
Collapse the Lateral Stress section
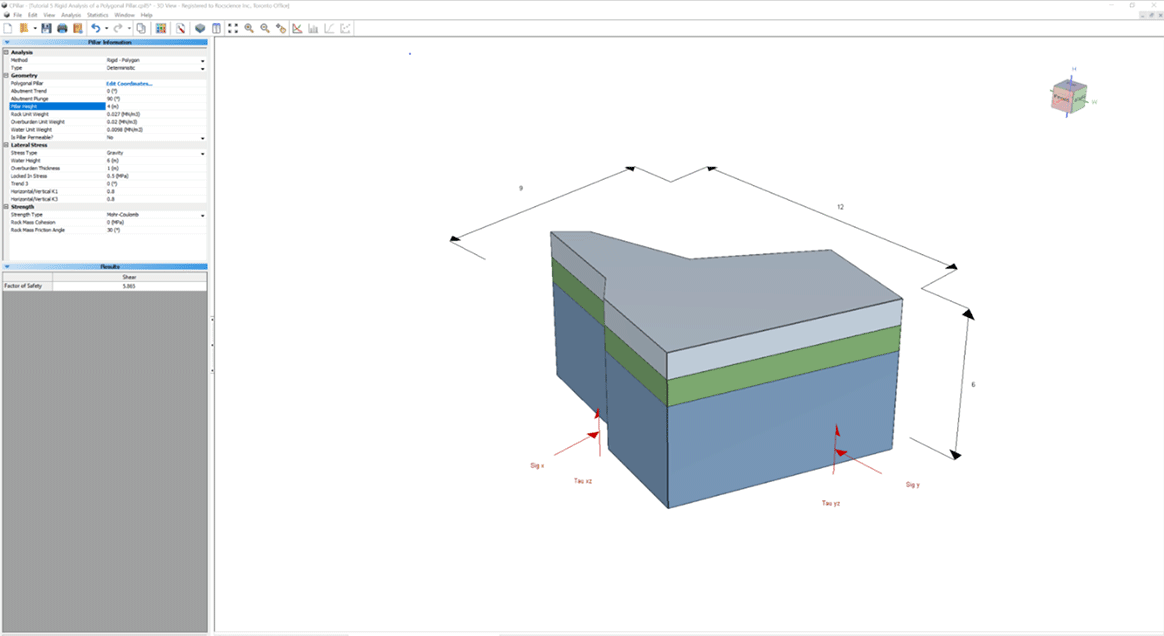pyautogui.click(x=6, y=145)
